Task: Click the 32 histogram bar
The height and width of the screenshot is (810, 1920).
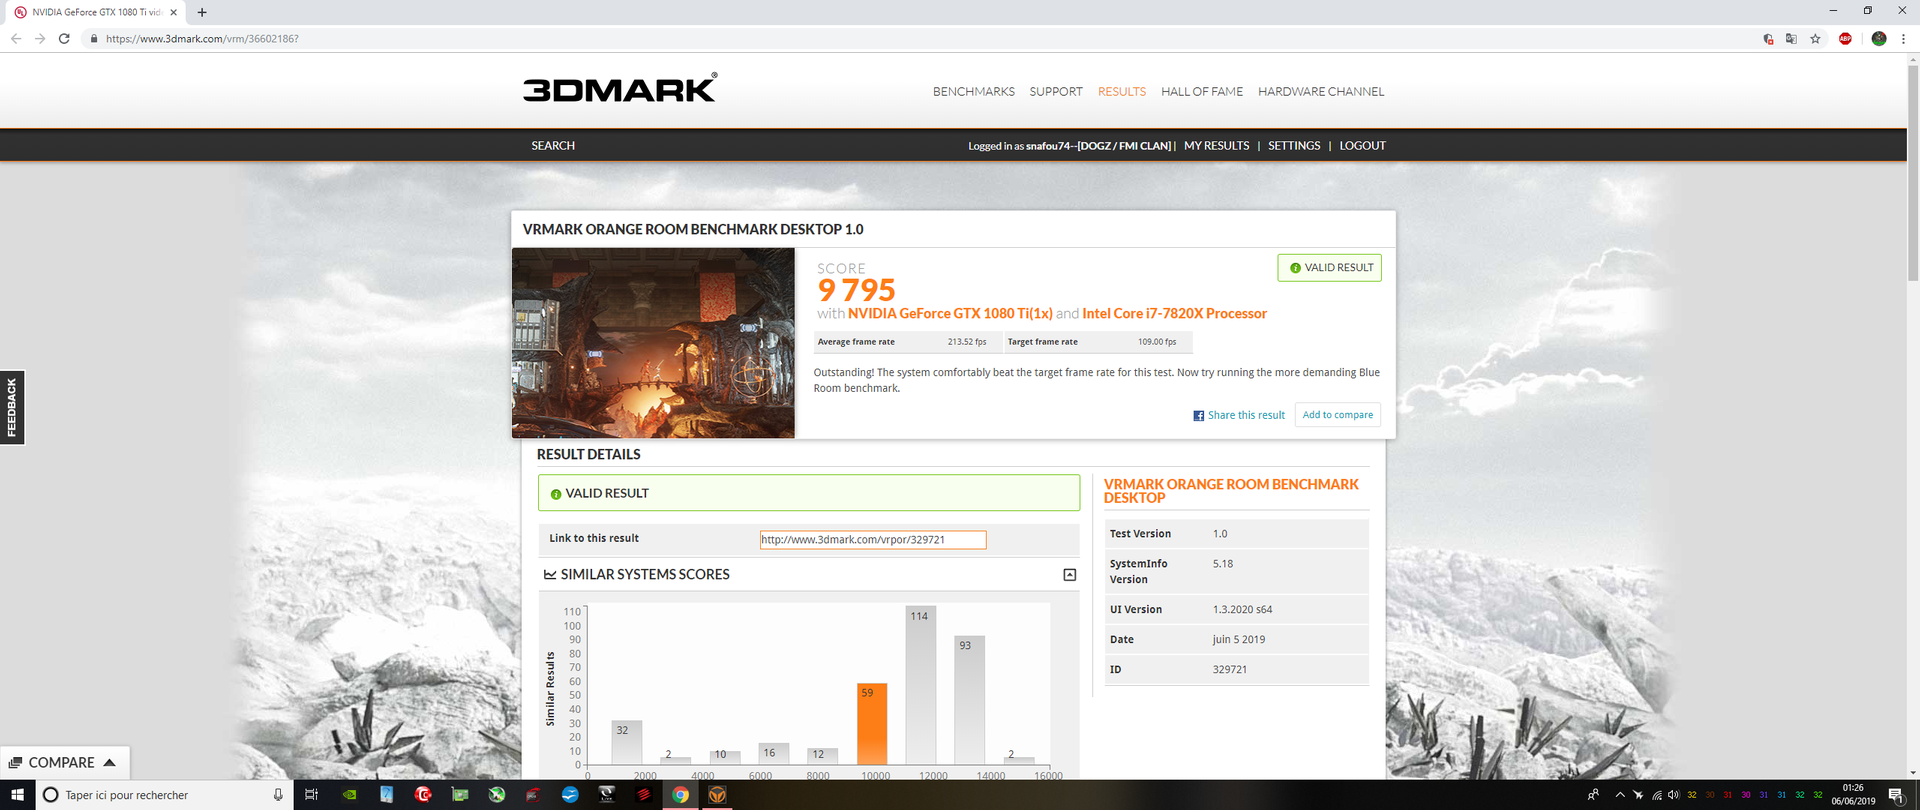Action: pos(626,742)
